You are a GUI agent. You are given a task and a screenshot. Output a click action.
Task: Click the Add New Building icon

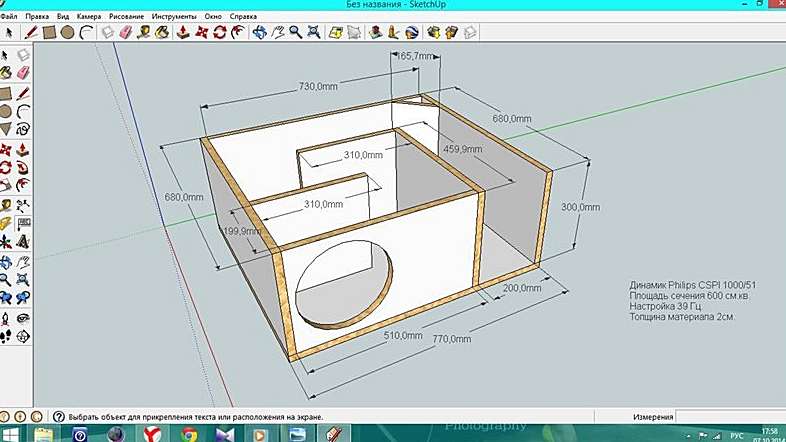tap(376, 33)
